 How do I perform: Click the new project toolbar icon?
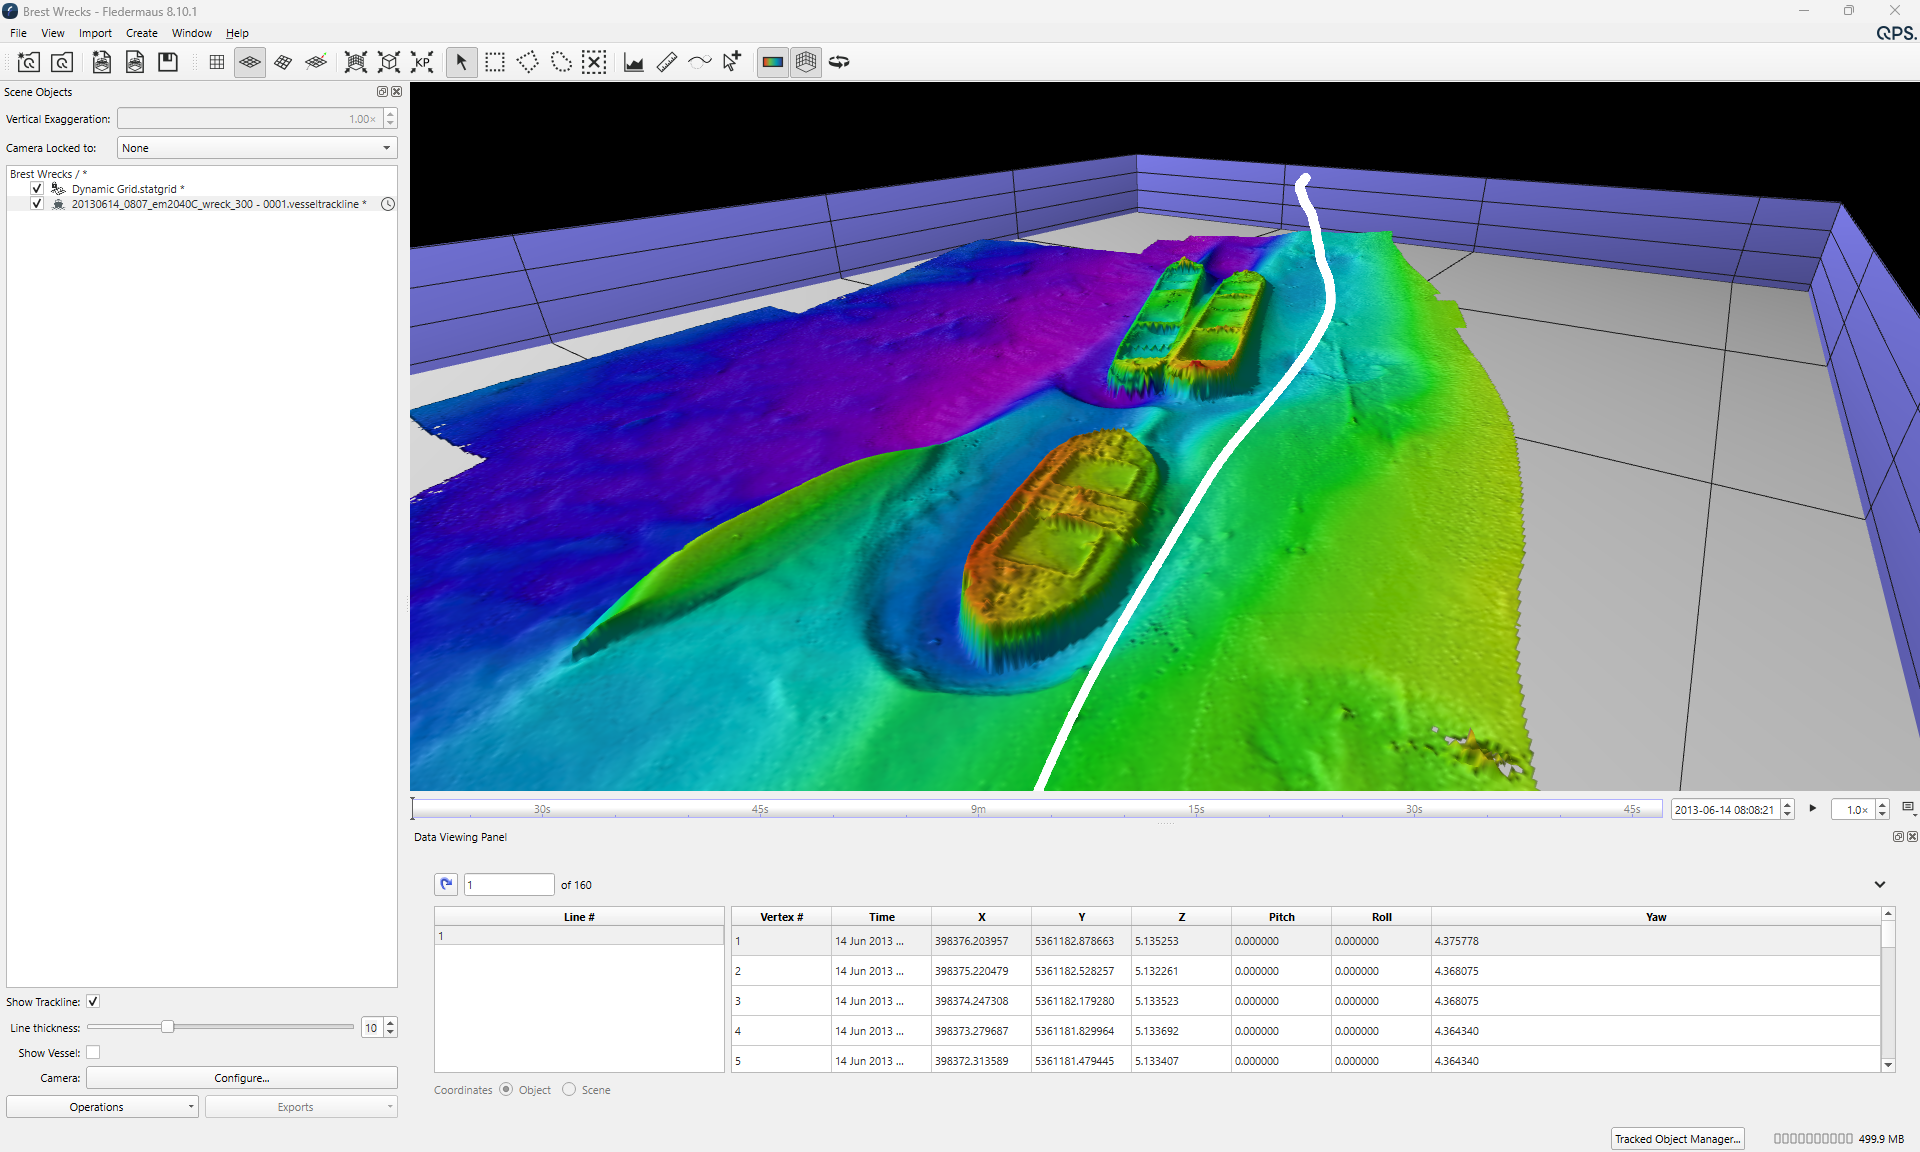tap(28, 62)
